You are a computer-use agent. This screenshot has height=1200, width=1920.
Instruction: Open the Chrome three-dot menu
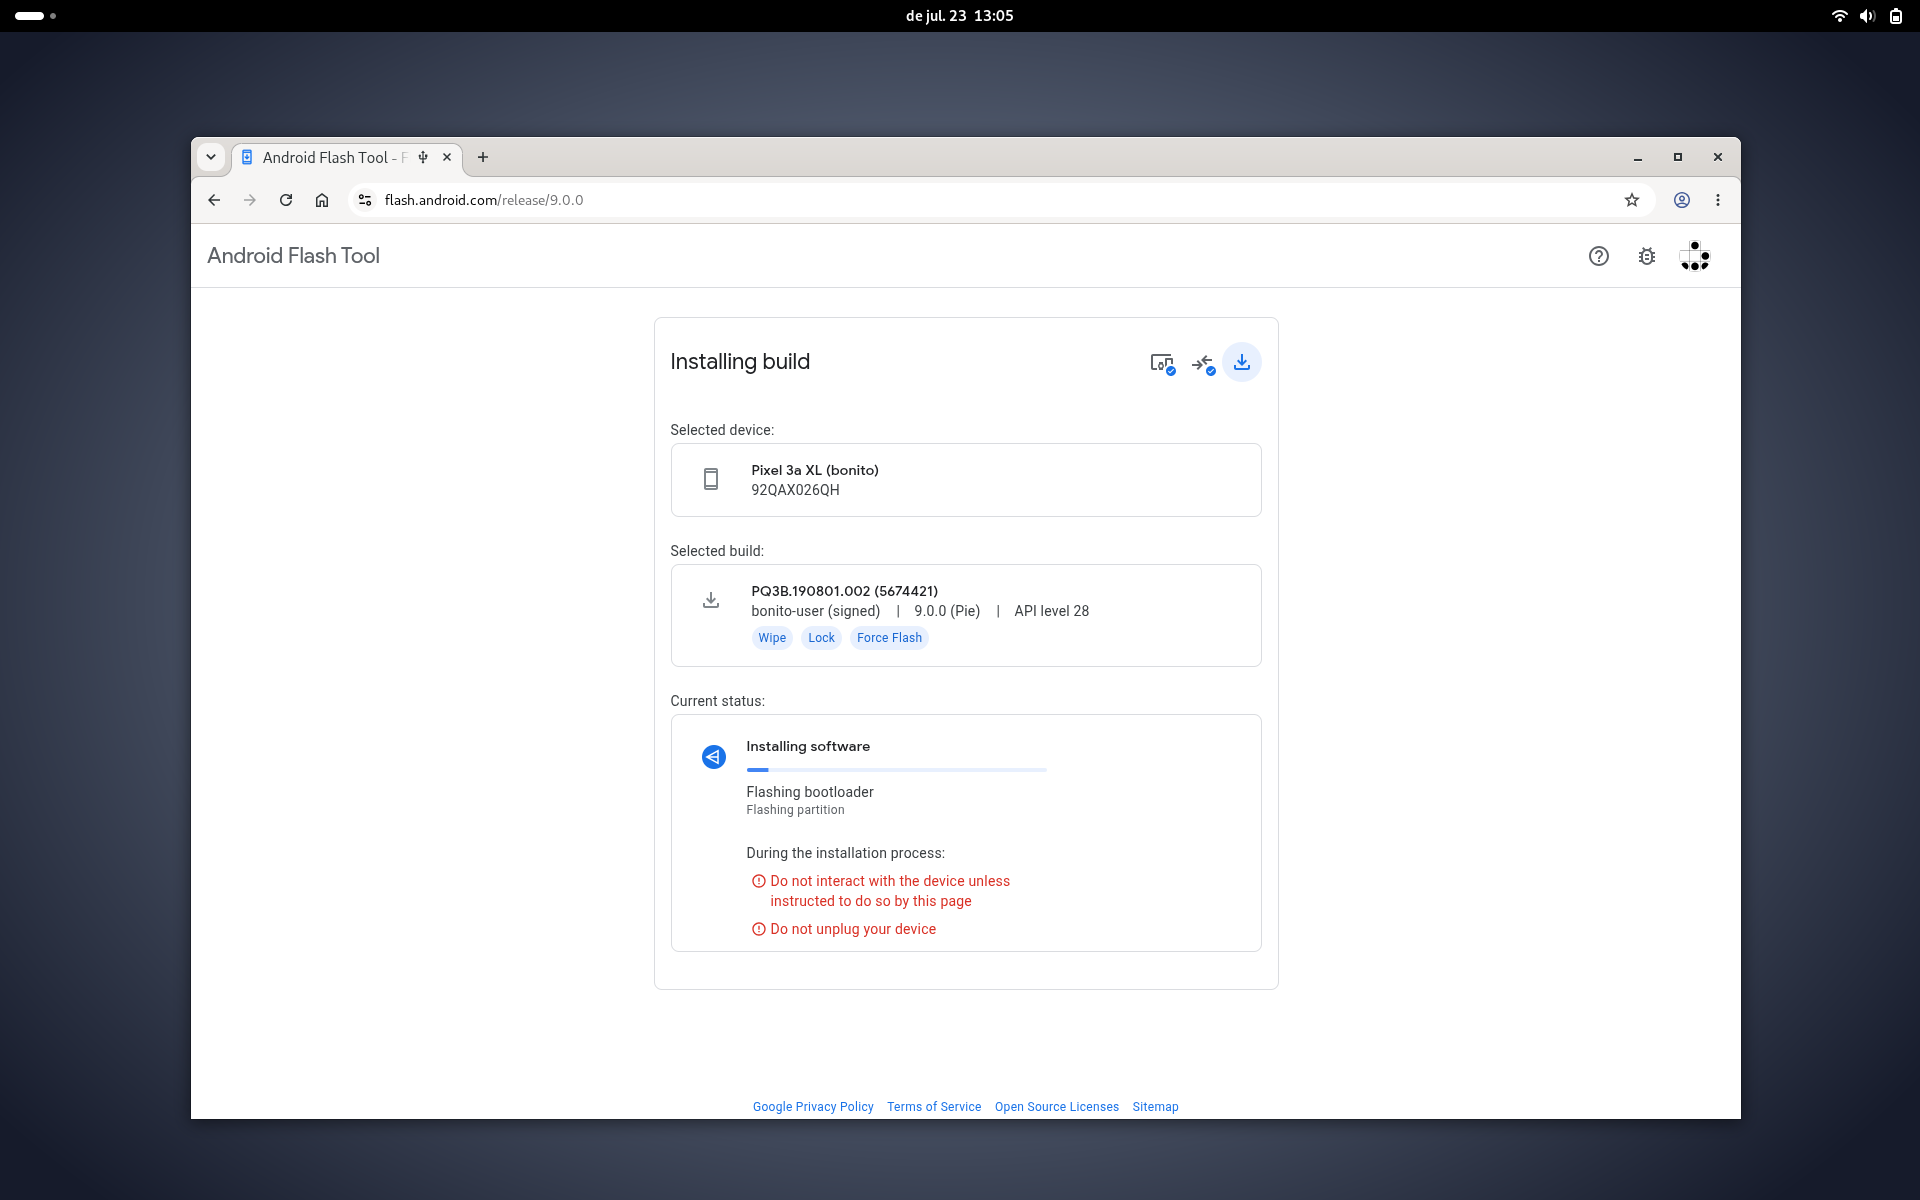click(x=1718, y=200)
